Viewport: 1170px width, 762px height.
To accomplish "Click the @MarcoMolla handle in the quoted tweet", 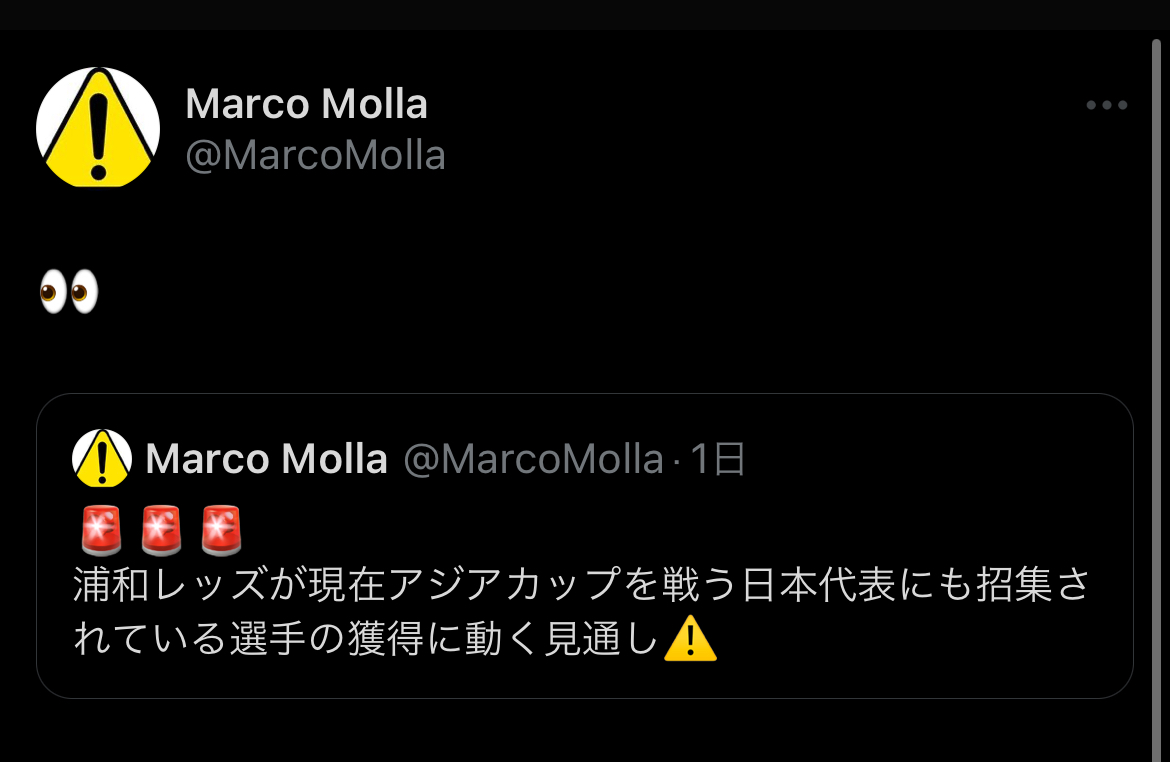I will point(534,458).
